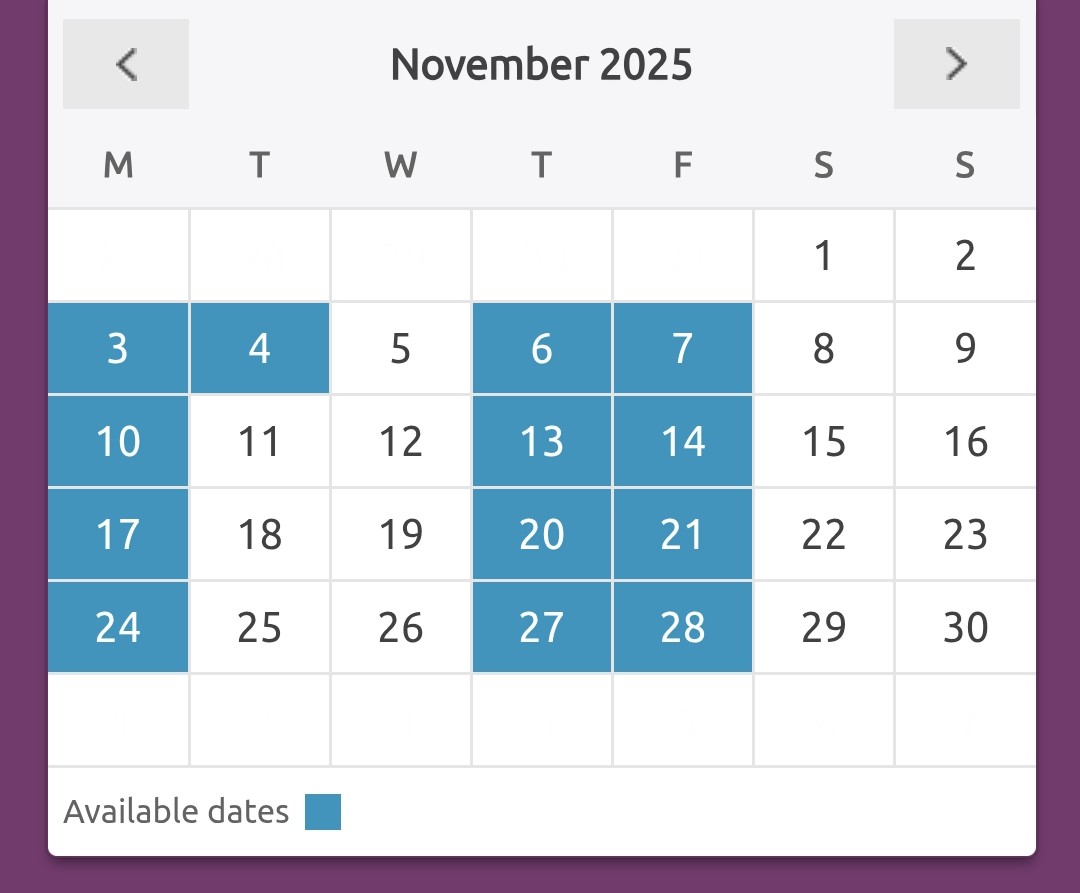The height and width of the screenshot is (893, 1080).
Task: Click unavailable Sunday November 30
Action: coord(965,627)
